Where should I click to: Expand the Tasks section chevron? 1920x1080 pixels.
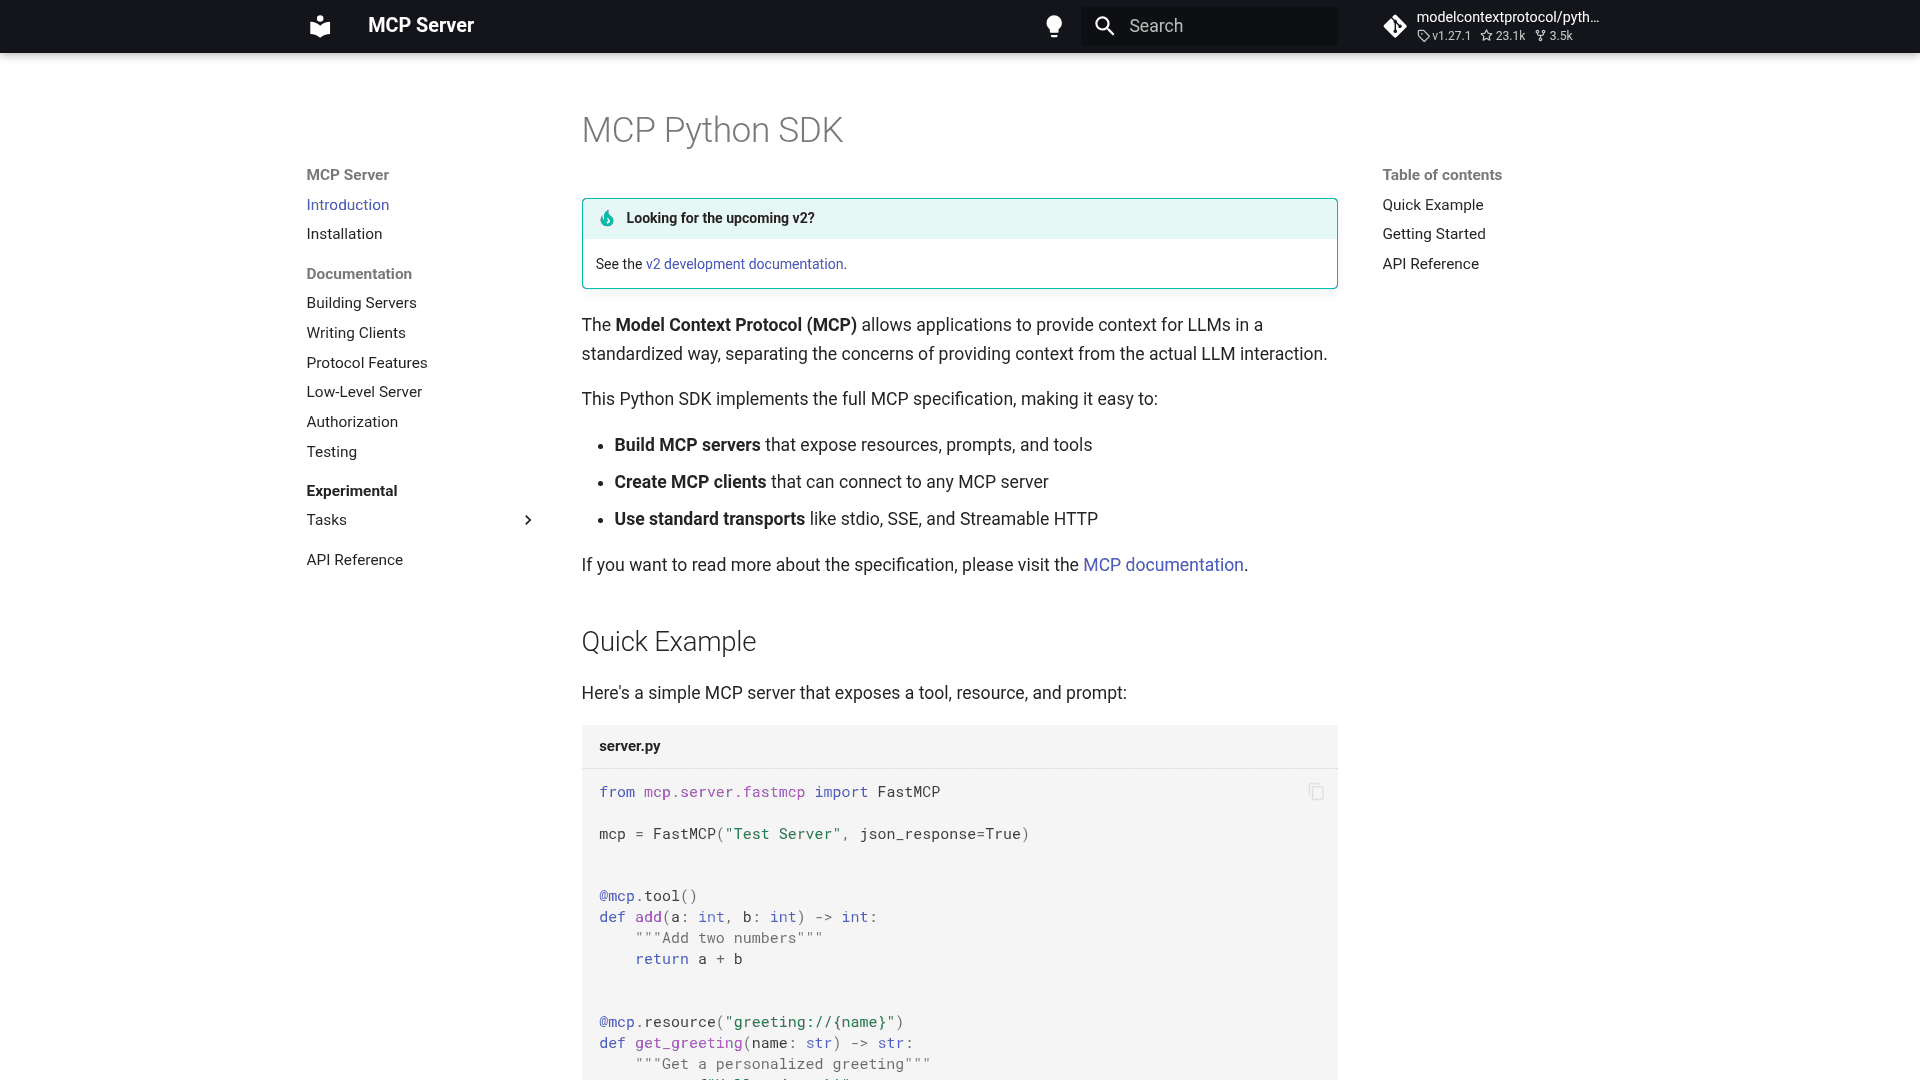coord(528,520)
